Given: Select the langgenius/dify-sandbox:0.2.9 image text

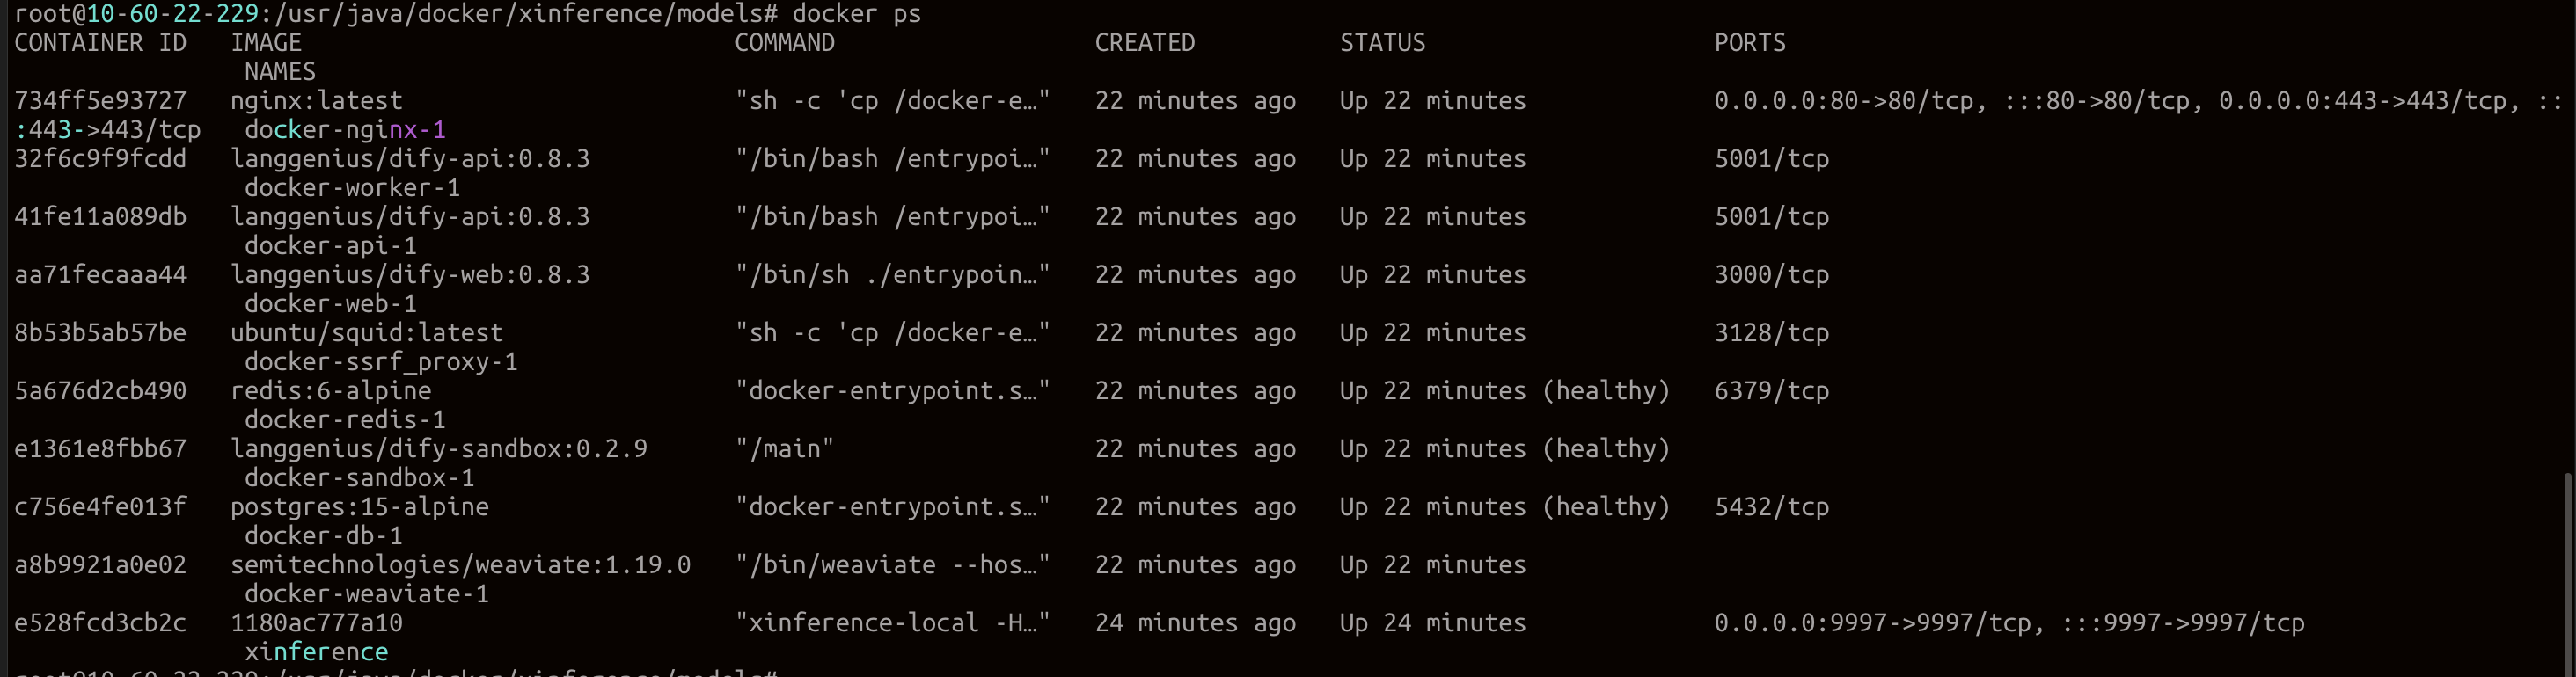Looking at the screenshot, I should pos(439,449).
